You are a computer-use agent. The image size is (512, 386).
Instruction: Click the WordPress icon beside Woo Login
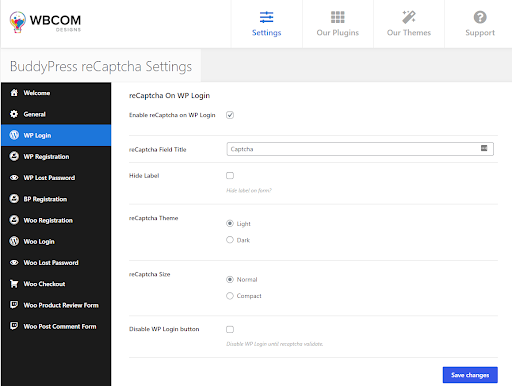[x=14, y=241]
